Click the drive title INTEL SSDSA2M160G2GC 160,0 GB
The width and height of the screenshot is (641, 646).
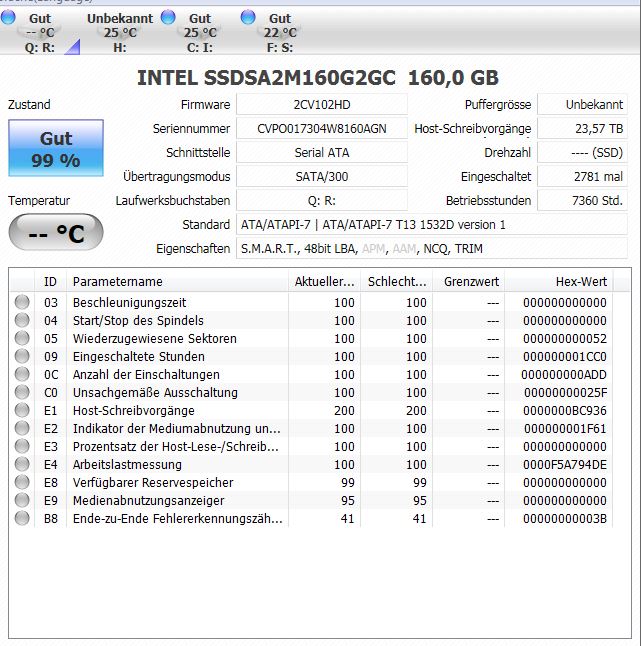coord(318,77)
